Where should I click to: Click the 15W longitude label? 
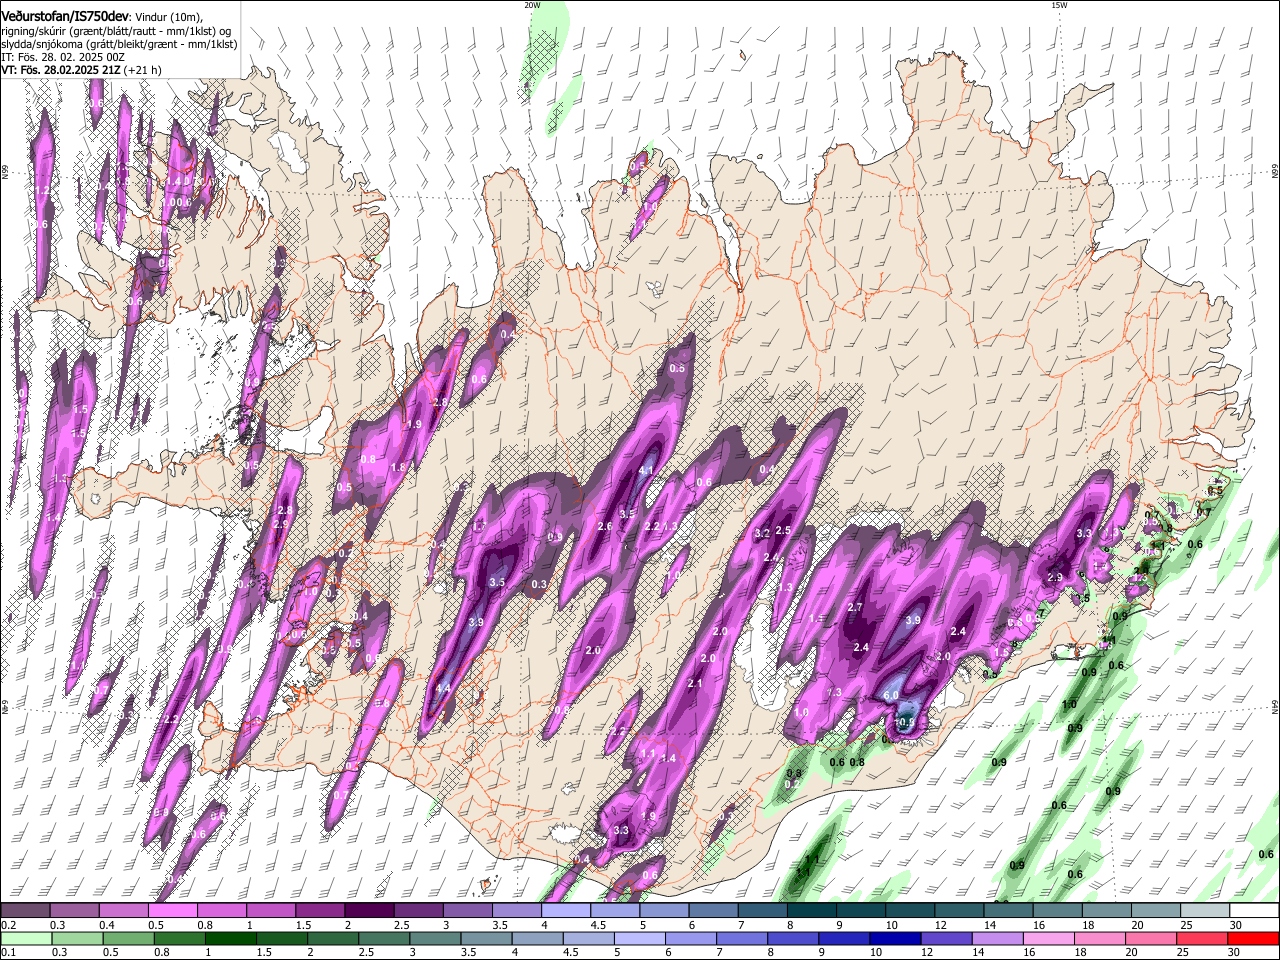1059,5
